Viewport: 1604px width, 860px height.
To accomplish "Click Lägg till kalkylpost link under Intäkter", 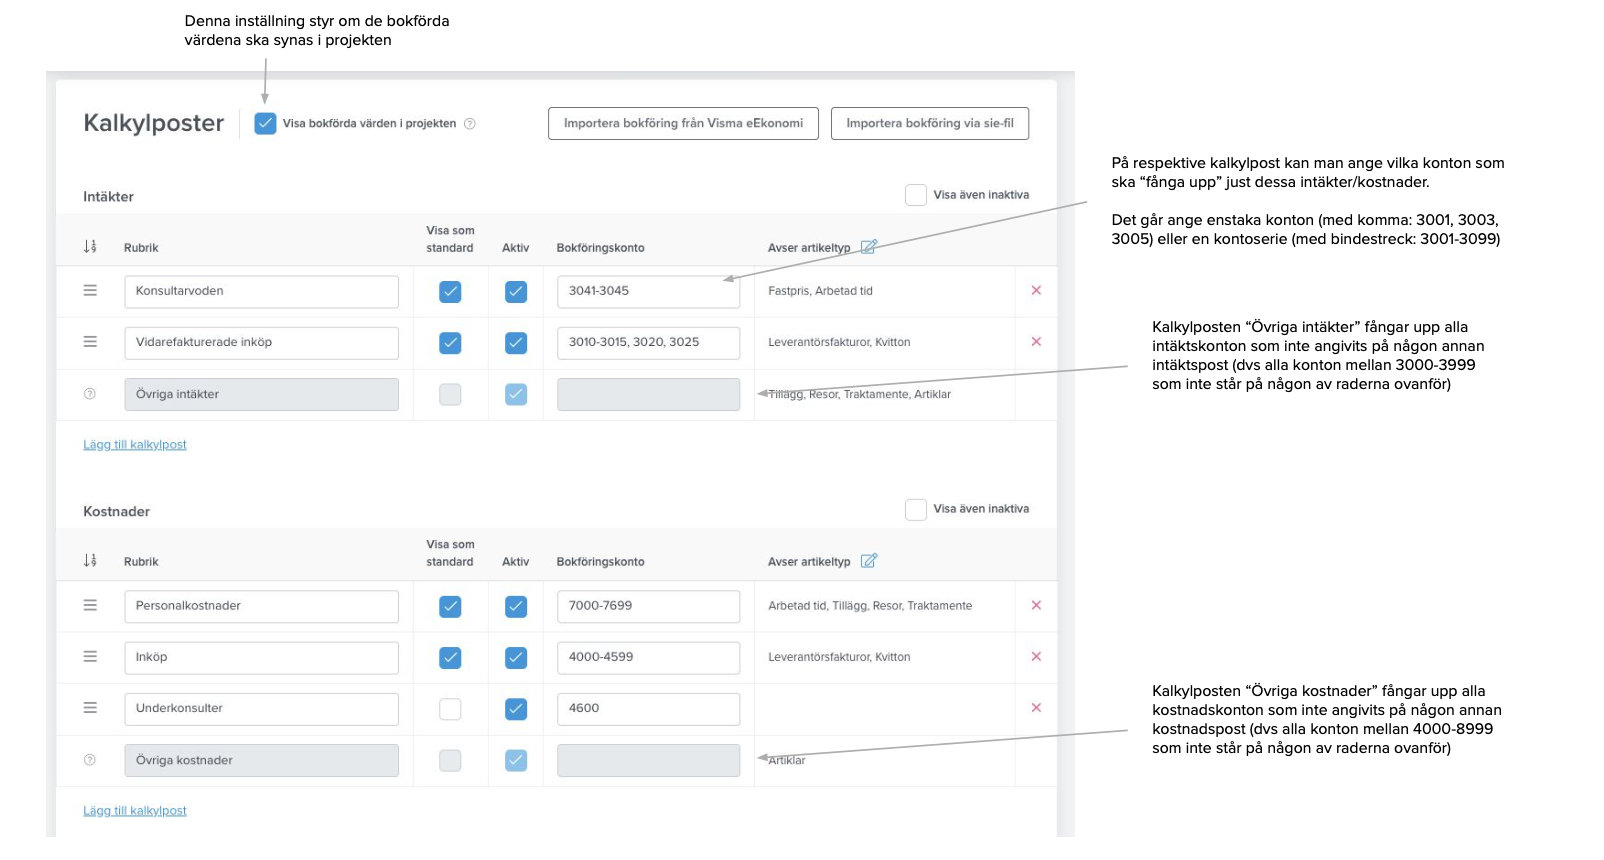I will [135, 445].
